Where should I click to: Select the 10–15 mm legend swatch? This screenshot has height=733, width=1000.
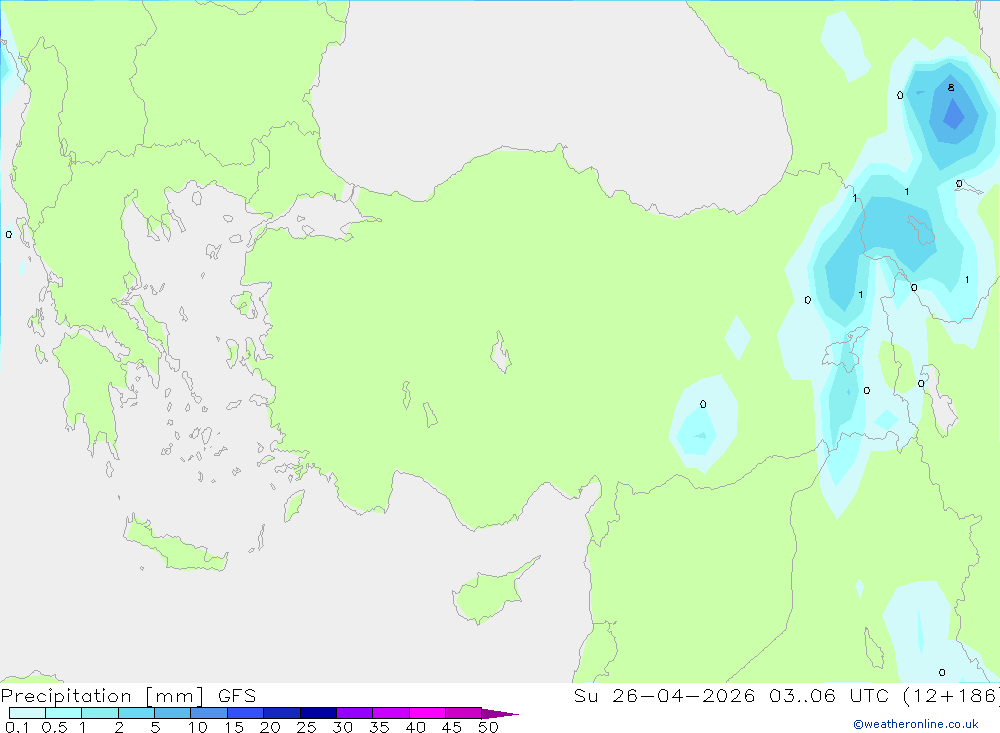(x=209, y=713)
